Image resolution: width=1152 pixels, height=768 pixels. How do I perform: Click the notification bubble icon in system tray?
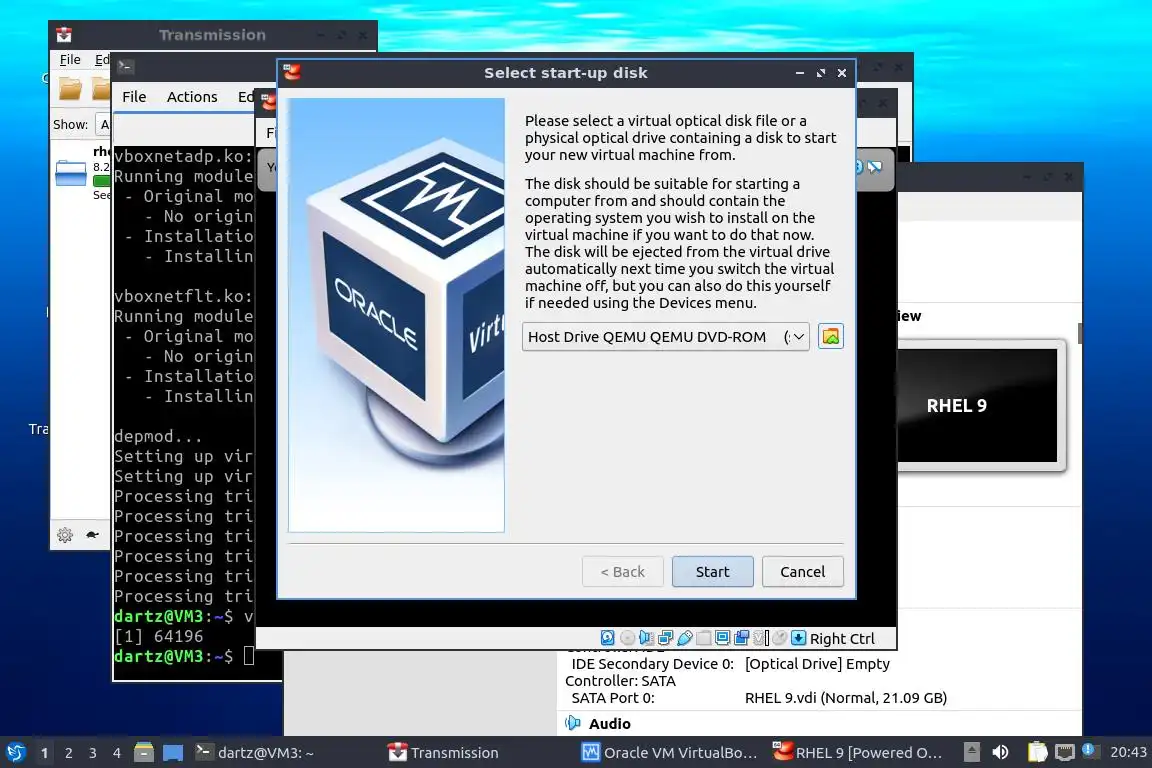coord(1090,750)
